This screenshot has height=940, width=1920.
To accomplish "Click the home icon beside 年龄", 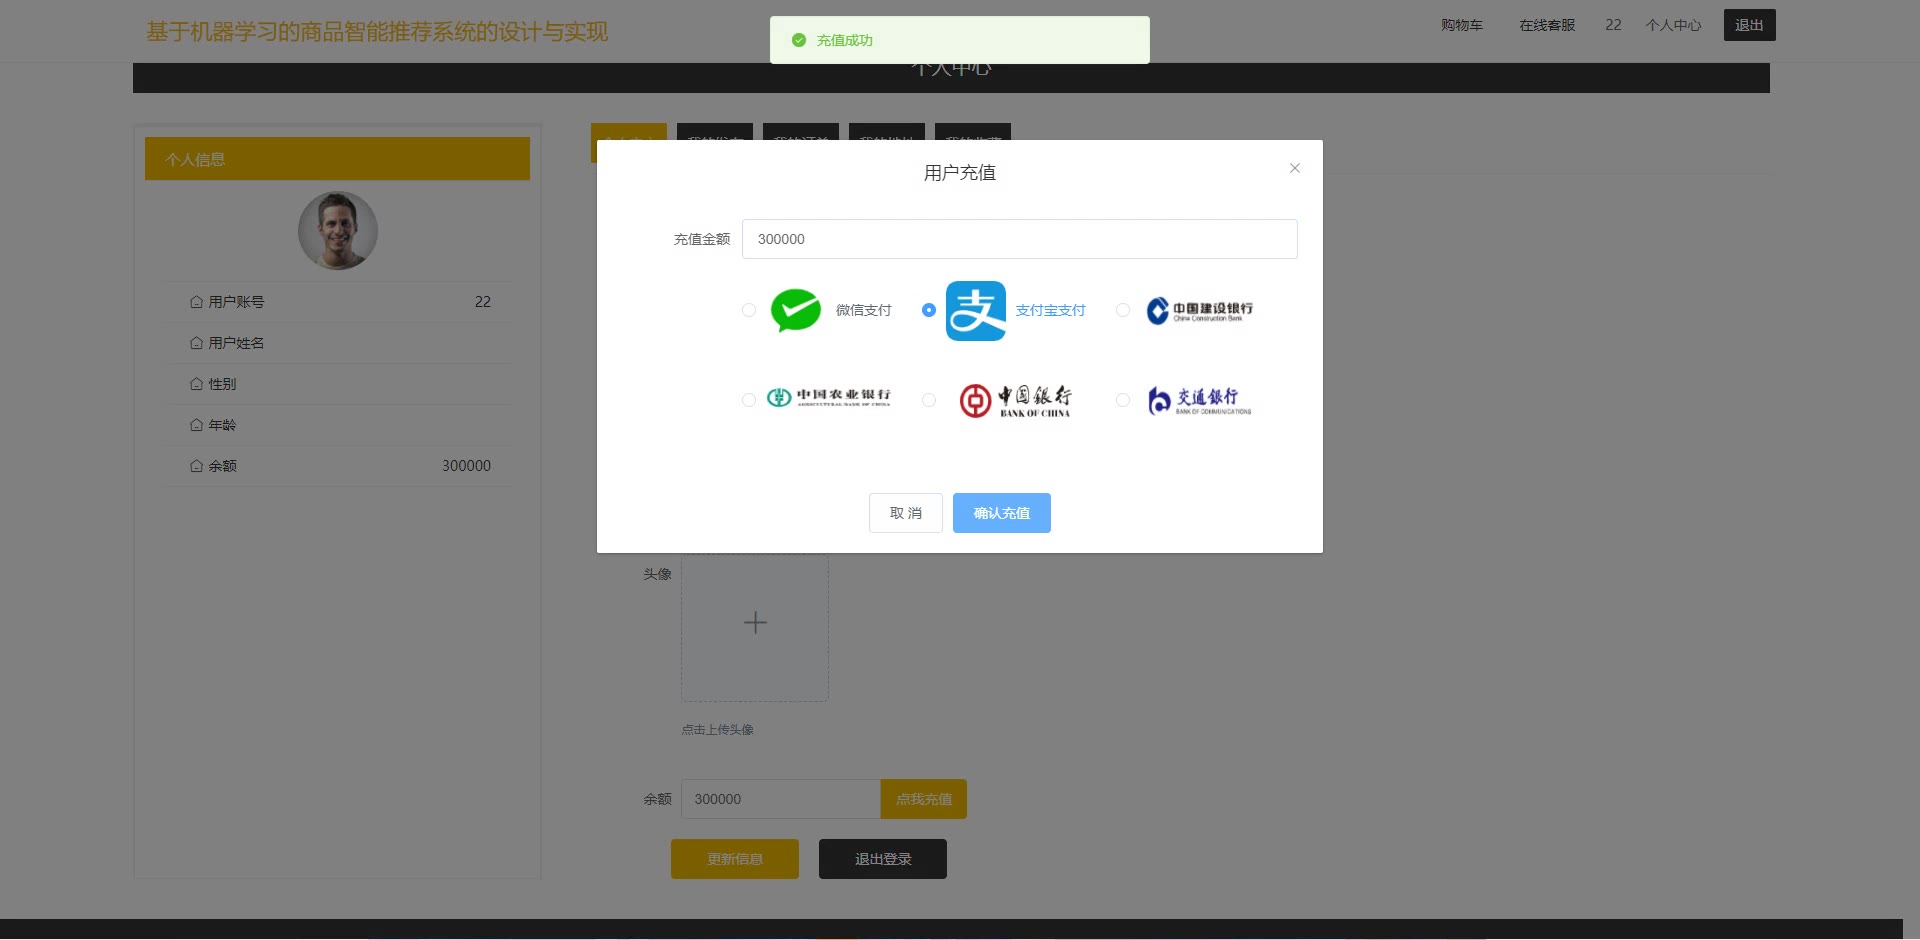I will [196, 425].
